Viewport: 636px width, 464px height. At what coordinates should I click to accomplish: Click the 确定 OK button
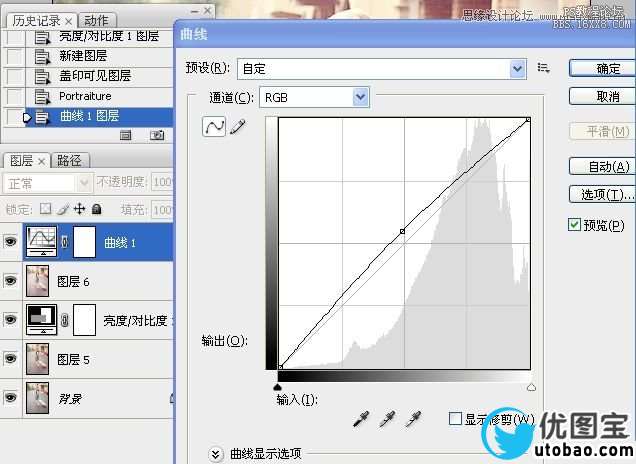(602, 68)
